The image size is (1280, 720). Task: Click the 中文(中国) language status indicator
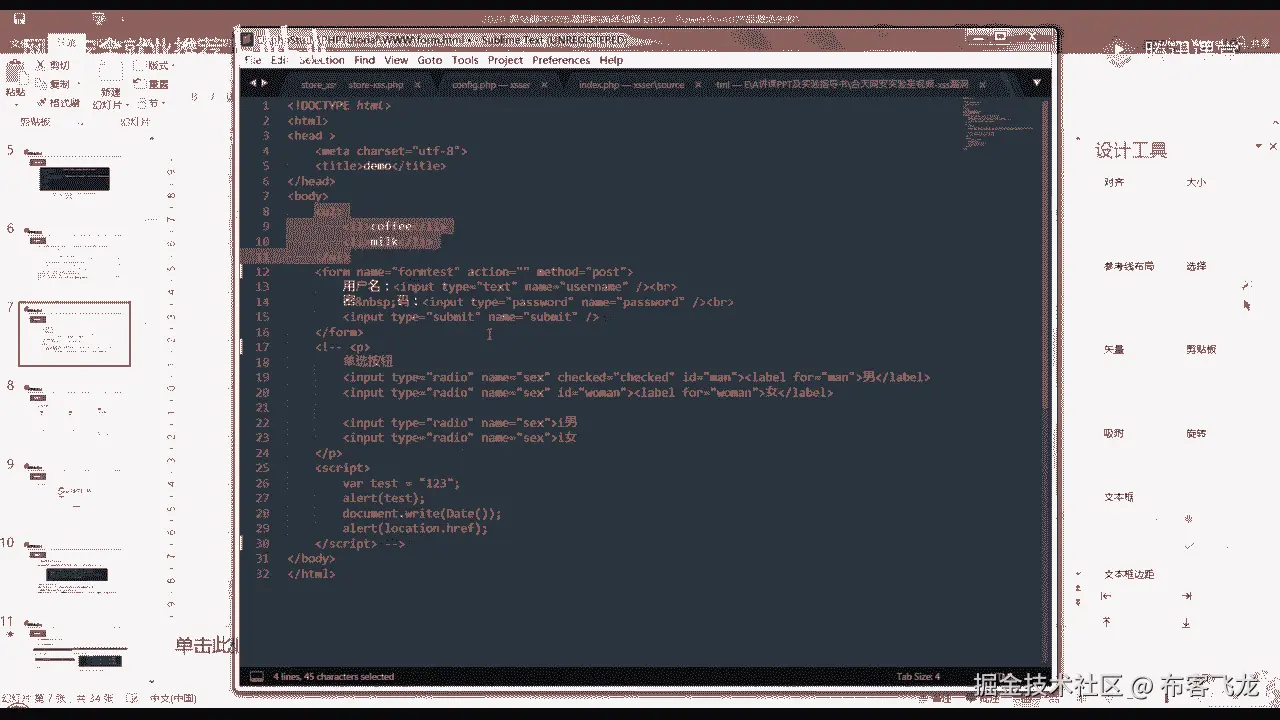tap(172, 698)
